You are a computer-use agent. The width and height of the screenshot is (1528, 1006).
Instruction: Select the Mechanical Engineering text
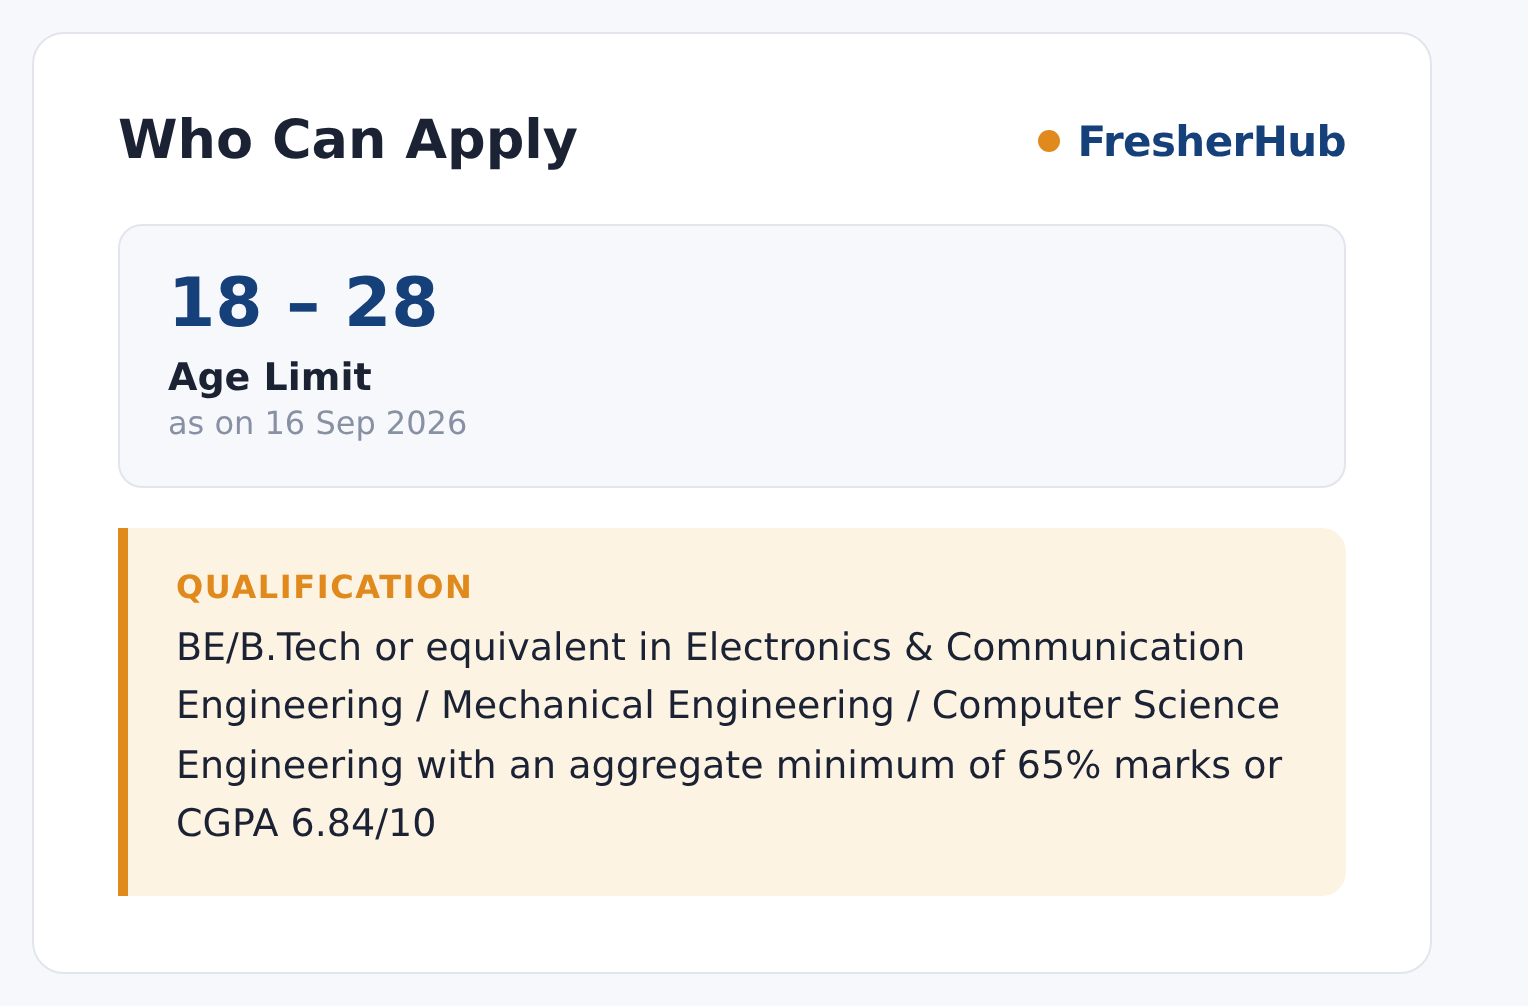(668, 706)
